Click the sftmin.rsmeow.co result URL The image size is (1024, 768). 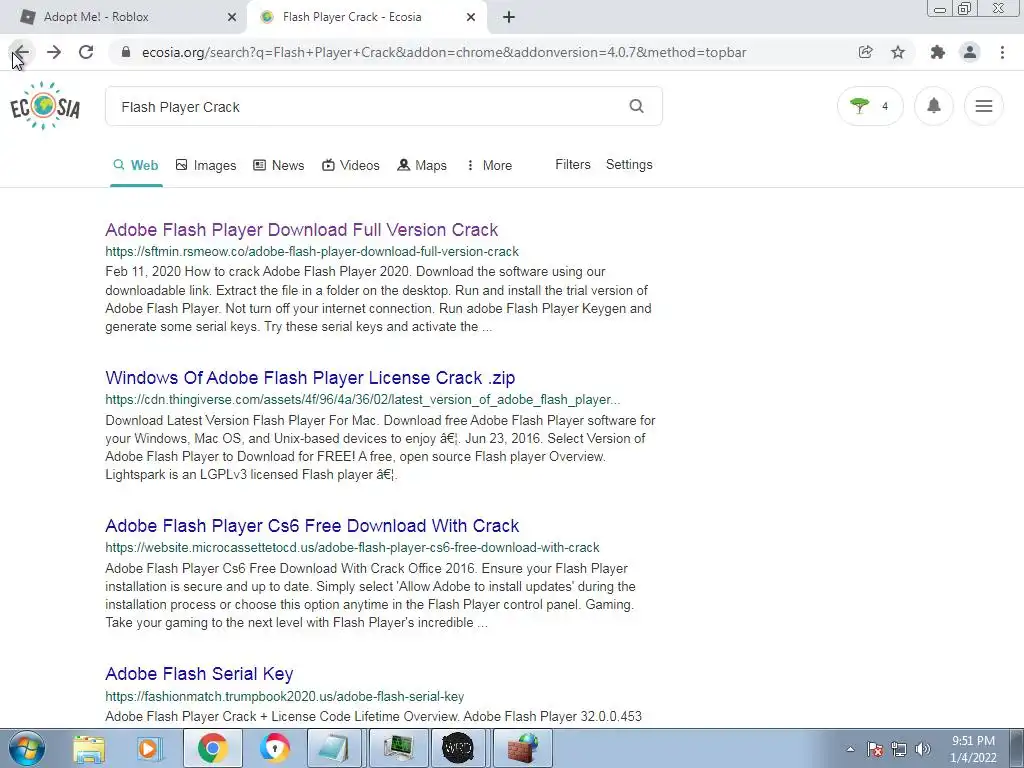pyautogui.click(x=312, y=251)
